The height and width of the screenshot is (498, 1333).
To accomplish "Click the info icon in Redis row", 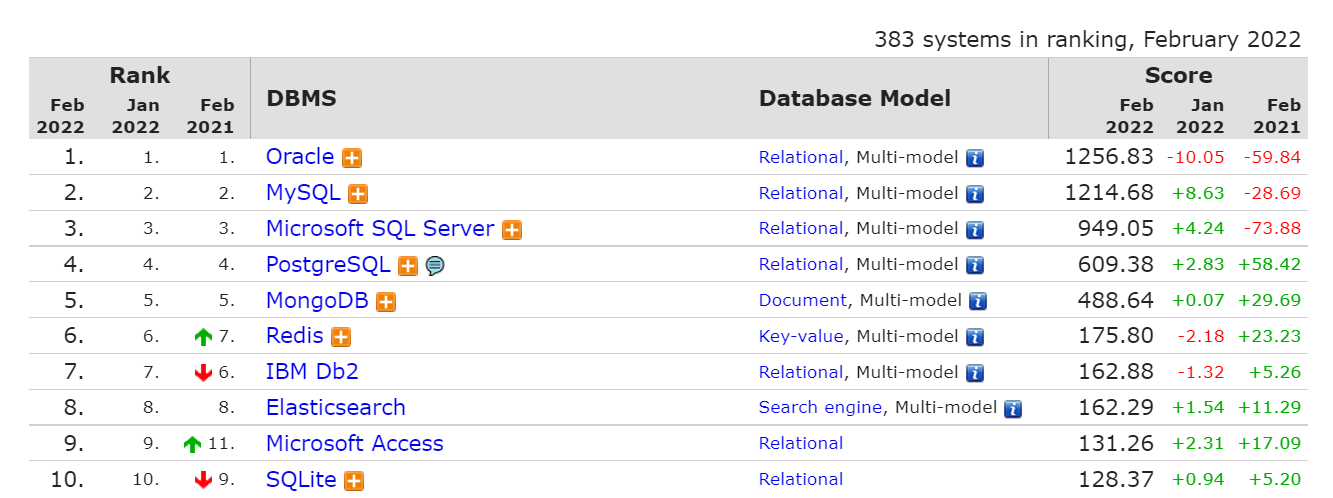I will point(975,338).
